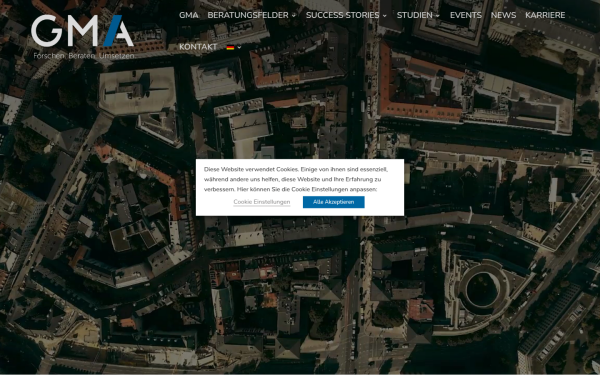Image resolution: width=600 pixels, height=375 pixels.
Task: Expand the language selector chevron
Action: pos(239,47)
